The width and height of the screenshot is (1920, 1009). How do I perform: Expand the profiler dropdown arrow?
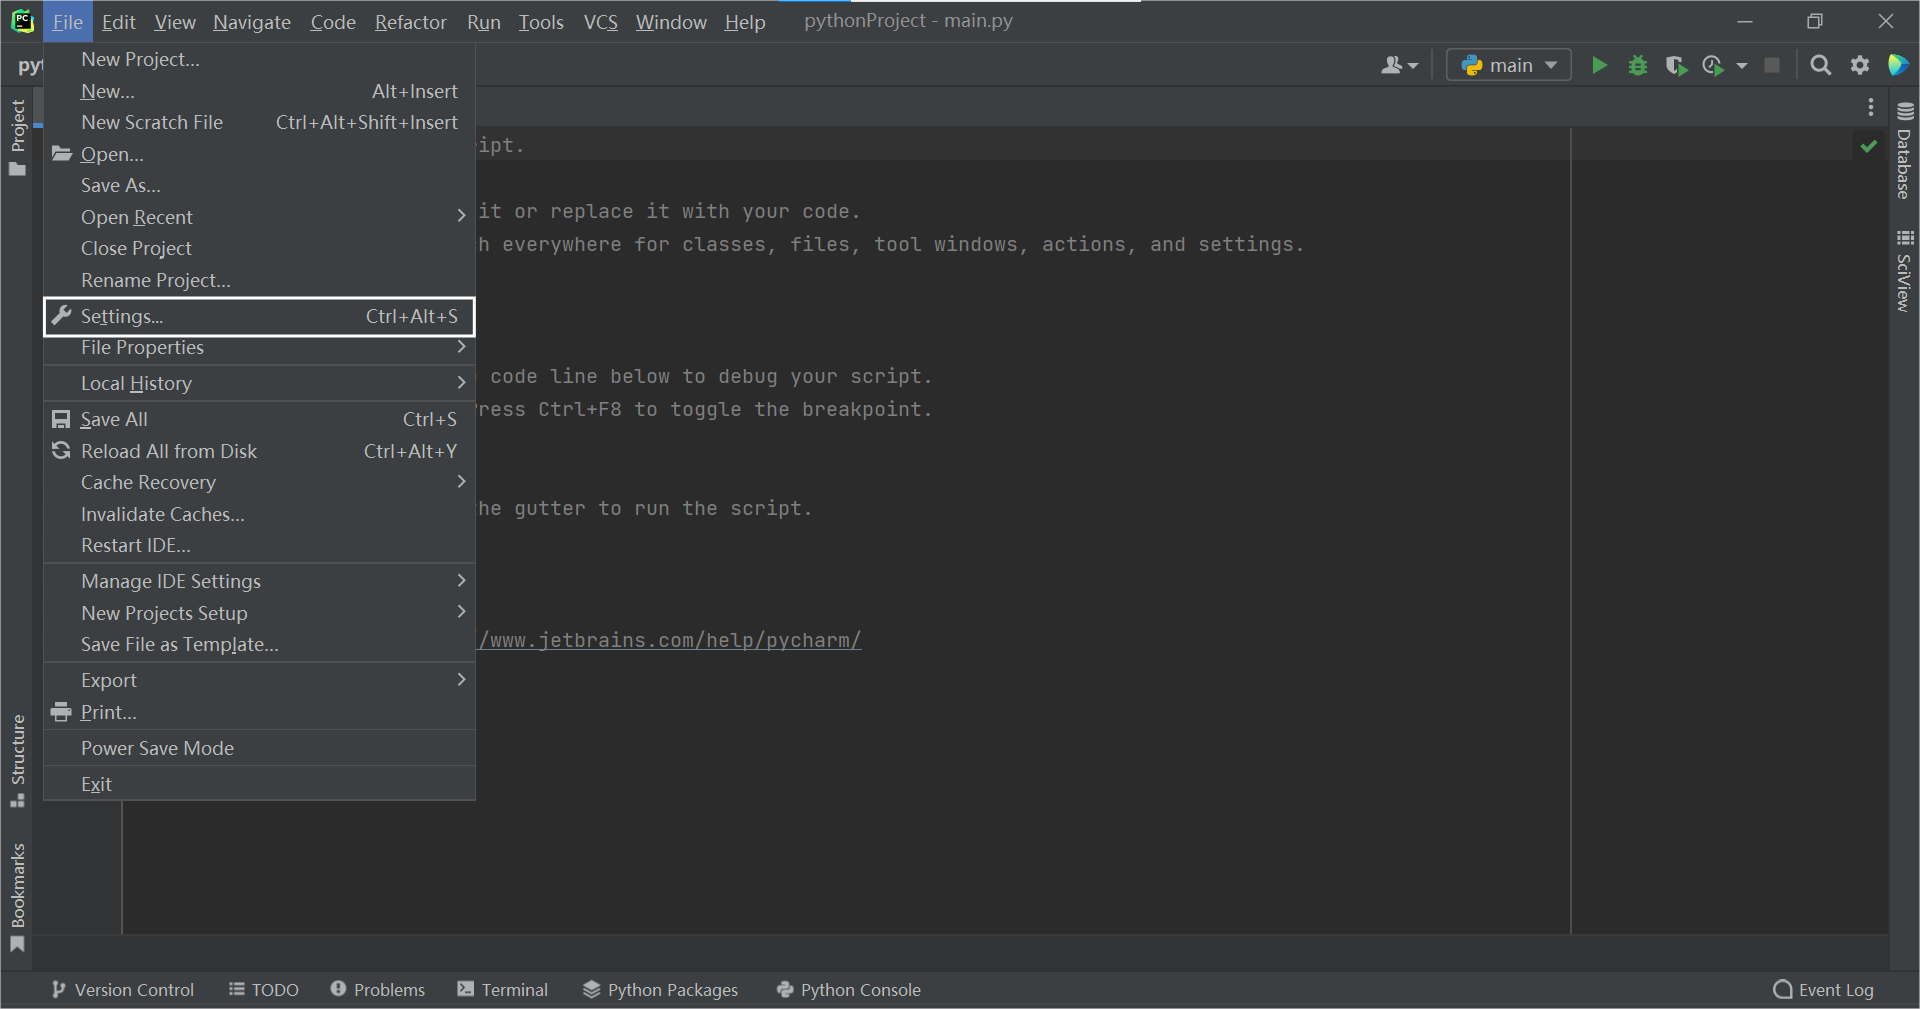pyautogui.click(x=1742, y=65)
